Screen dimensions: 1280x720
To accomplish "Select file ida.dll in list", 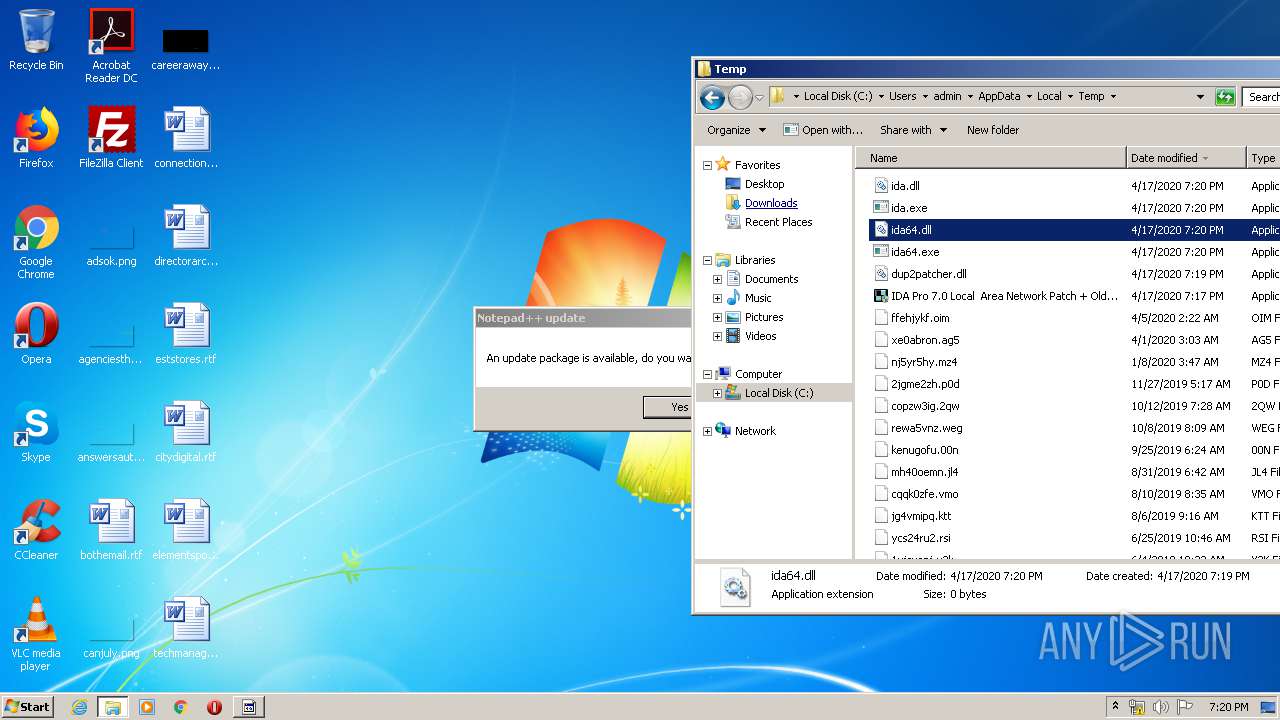I will 905,186.
